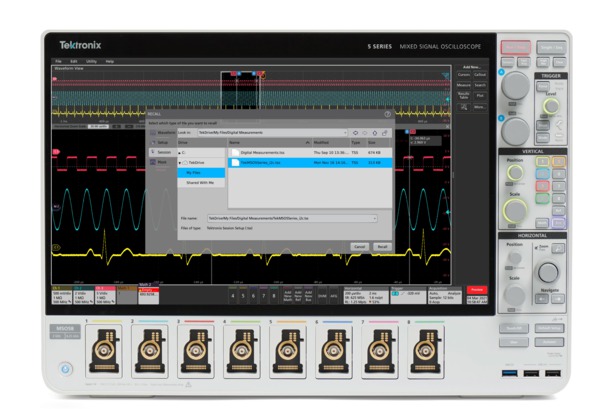
Task: Expand the Look in path dropdown
Action: coord(343,132)
